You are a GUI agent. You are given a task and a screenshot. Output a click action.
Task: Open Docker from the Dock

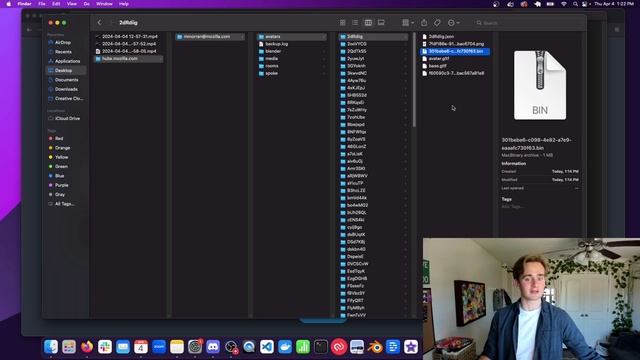[x=285, y=347]
